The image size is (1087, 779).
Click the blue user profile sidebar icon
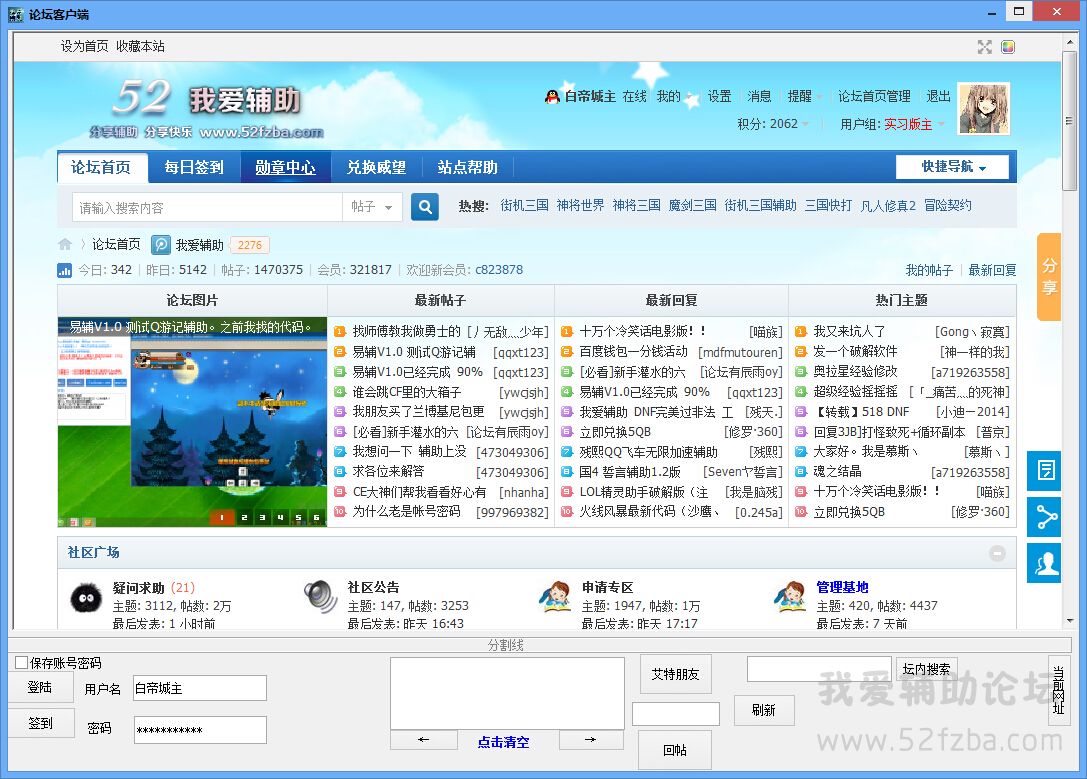tap(1045, 563)
